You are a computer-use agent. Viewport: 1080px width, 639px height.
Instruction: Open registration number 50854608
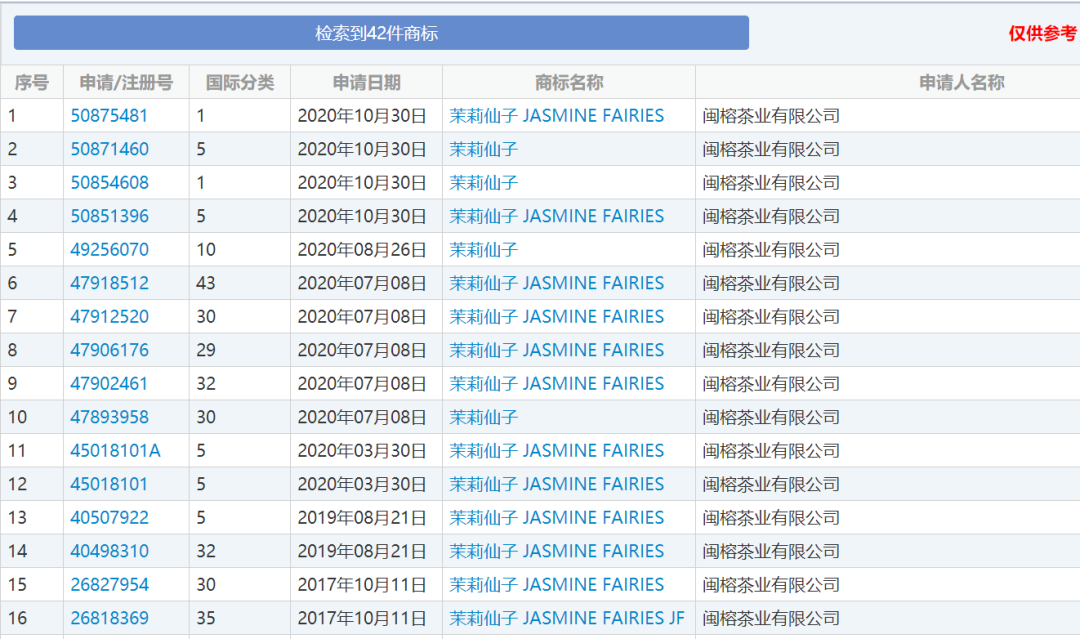click(110, 183)
